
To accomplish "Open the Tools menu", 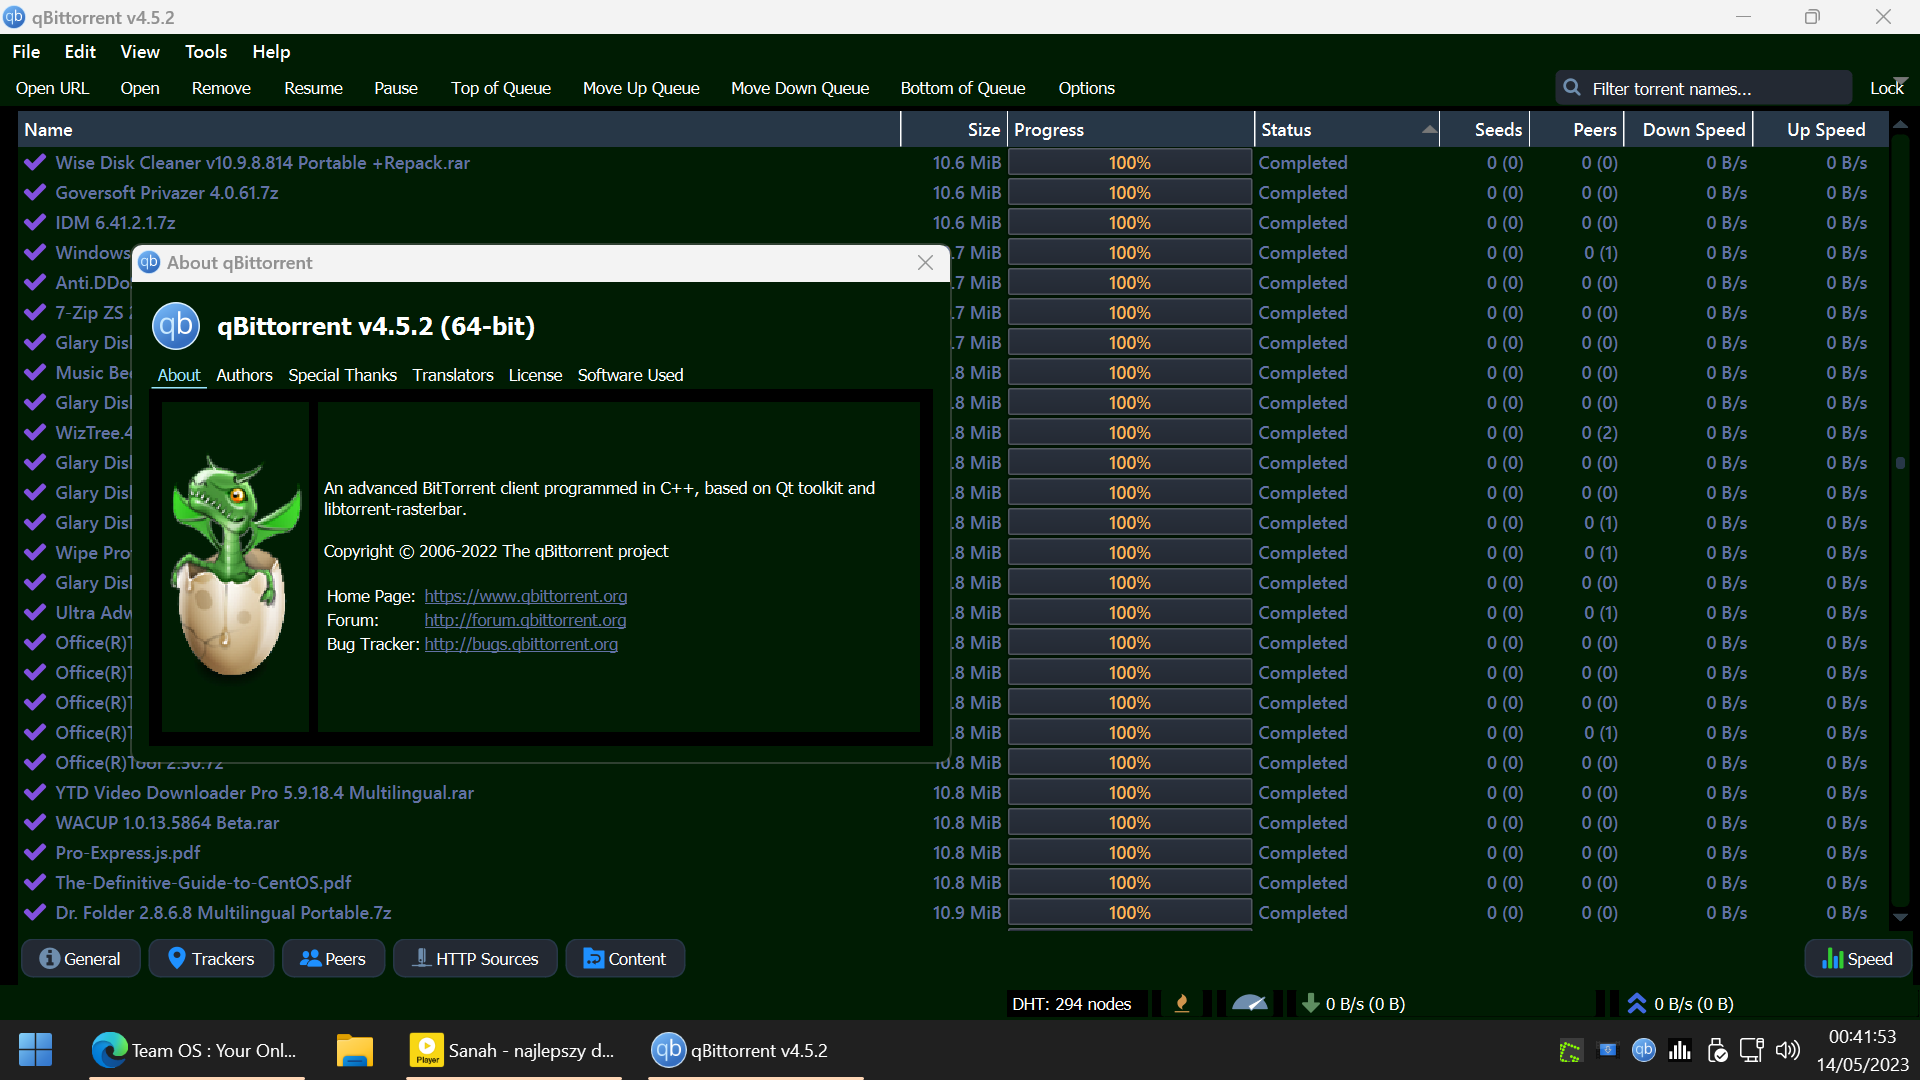I will (206, 52).
